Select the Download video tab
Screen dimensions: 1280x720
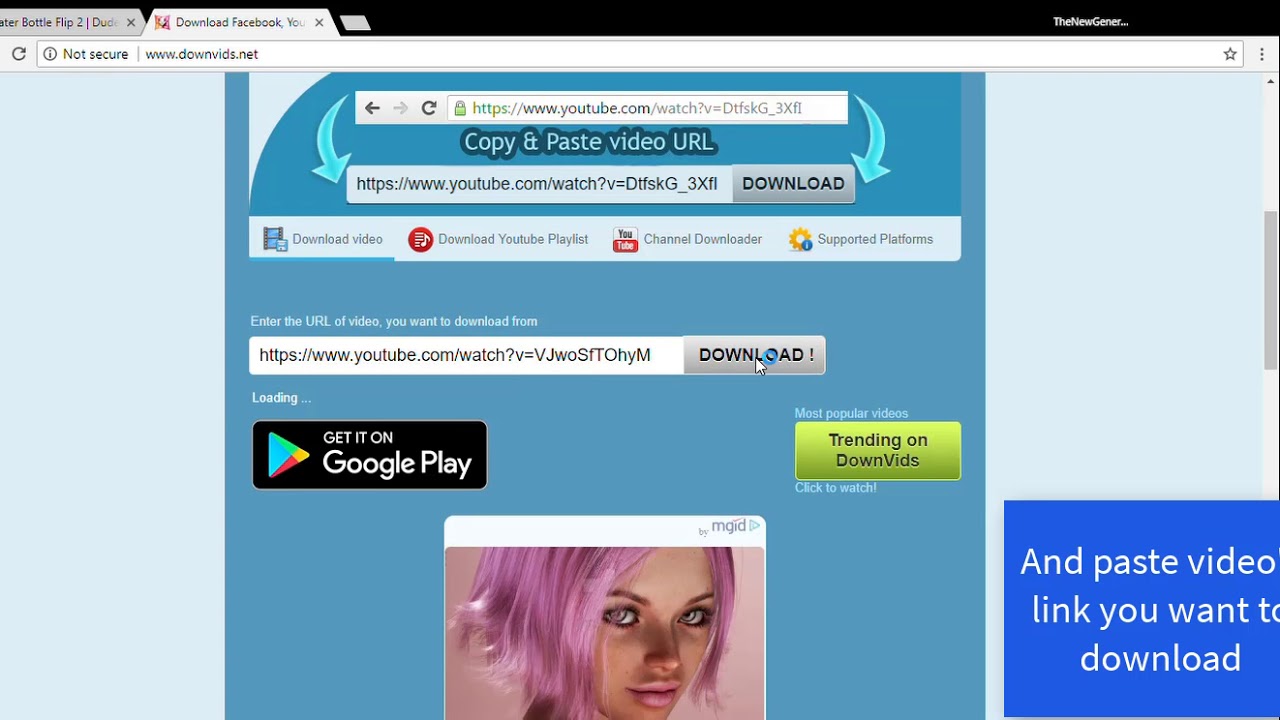pyautogui.click(x=322, y=239)
